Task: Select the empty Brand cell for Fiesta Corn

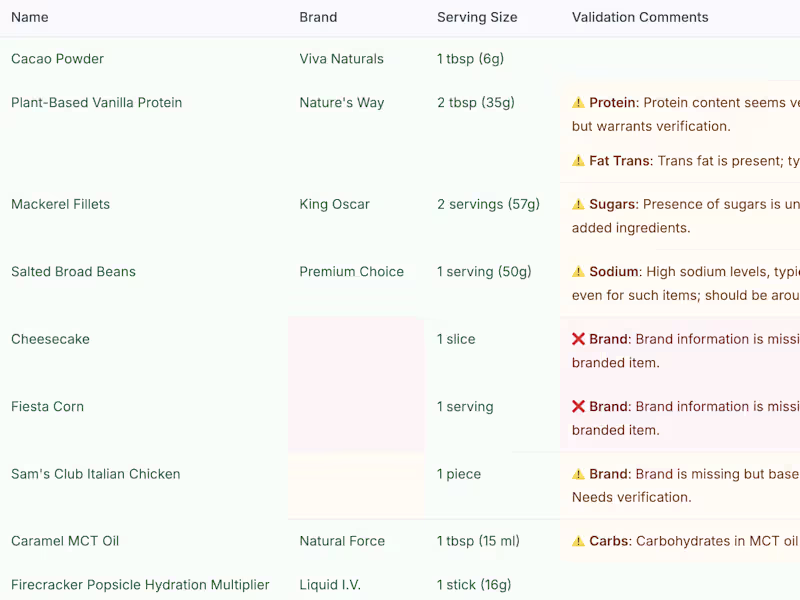Action: tap(356, 418)
